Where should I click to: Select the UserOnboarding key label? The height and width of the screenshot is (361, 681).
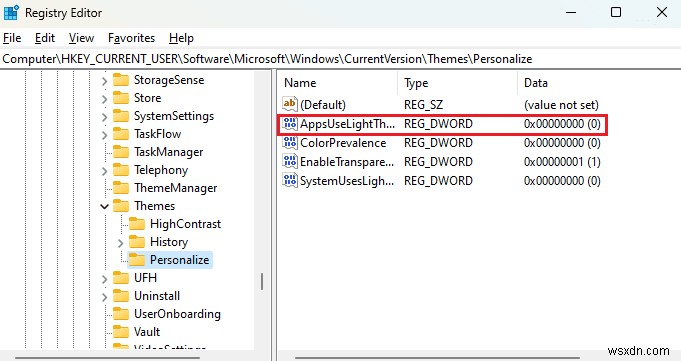coord(177,314)
